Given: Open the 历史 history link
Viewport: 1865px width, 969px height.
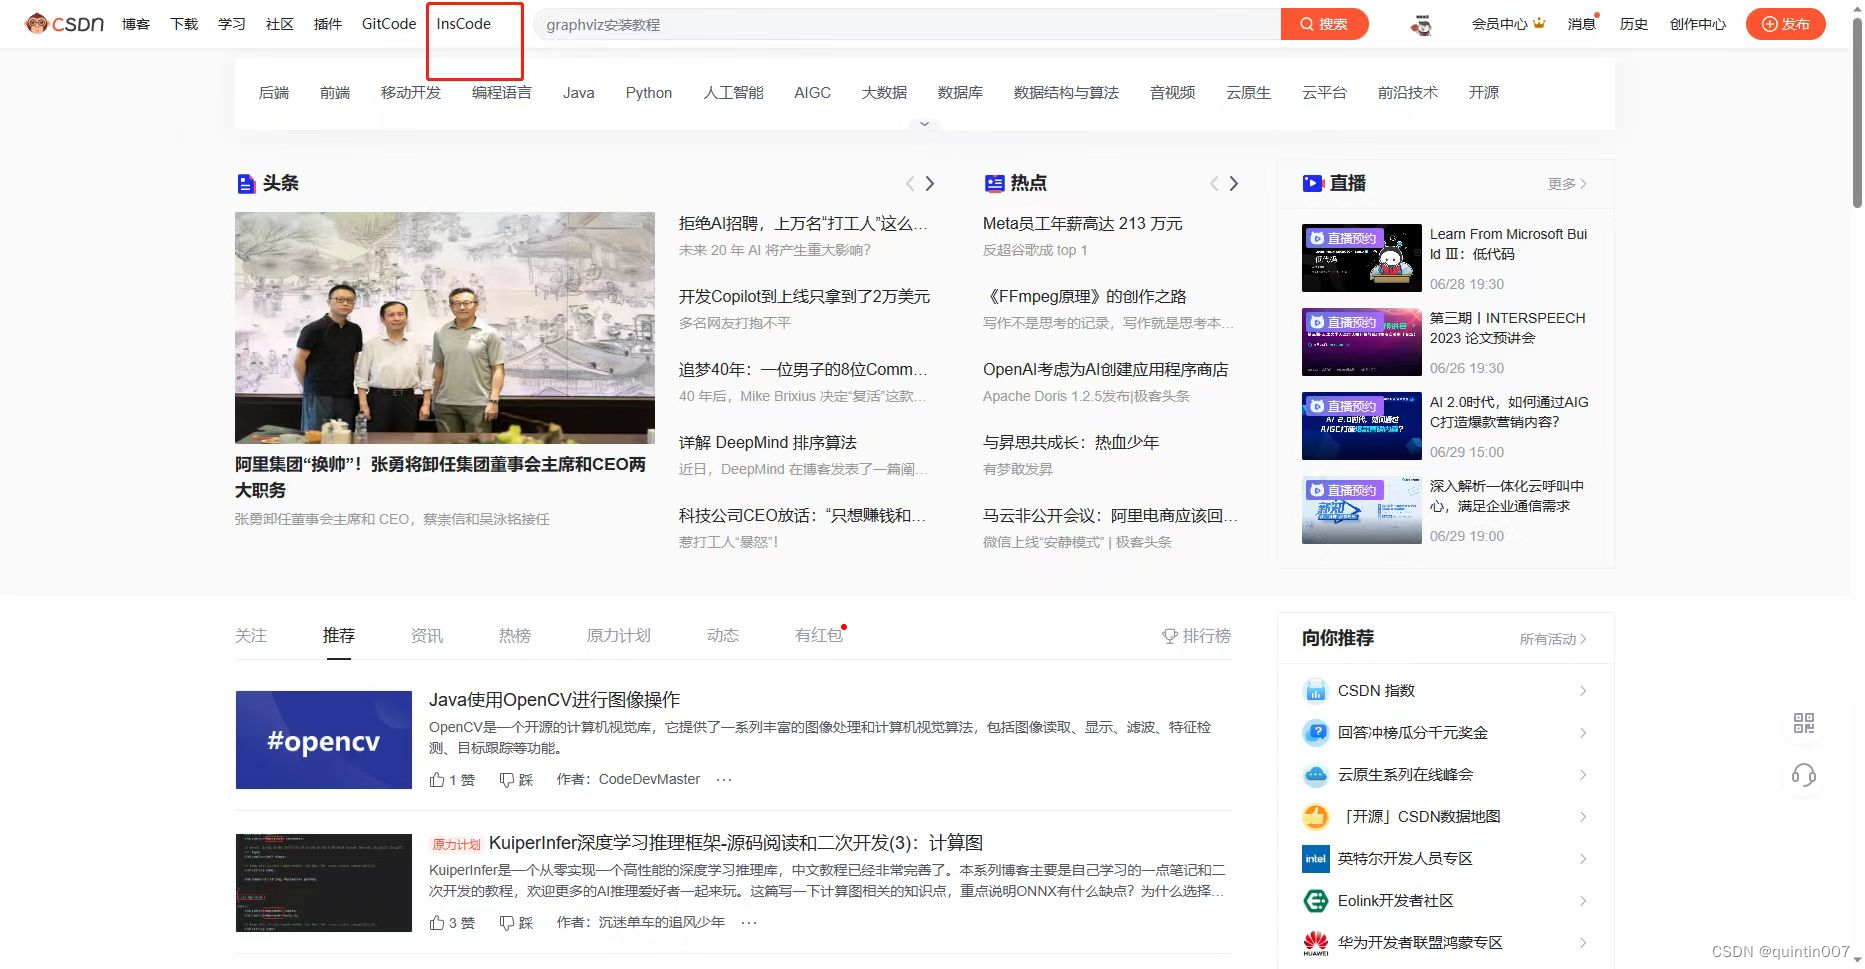Looking at the screenshot, I should tap(1634, 24).
